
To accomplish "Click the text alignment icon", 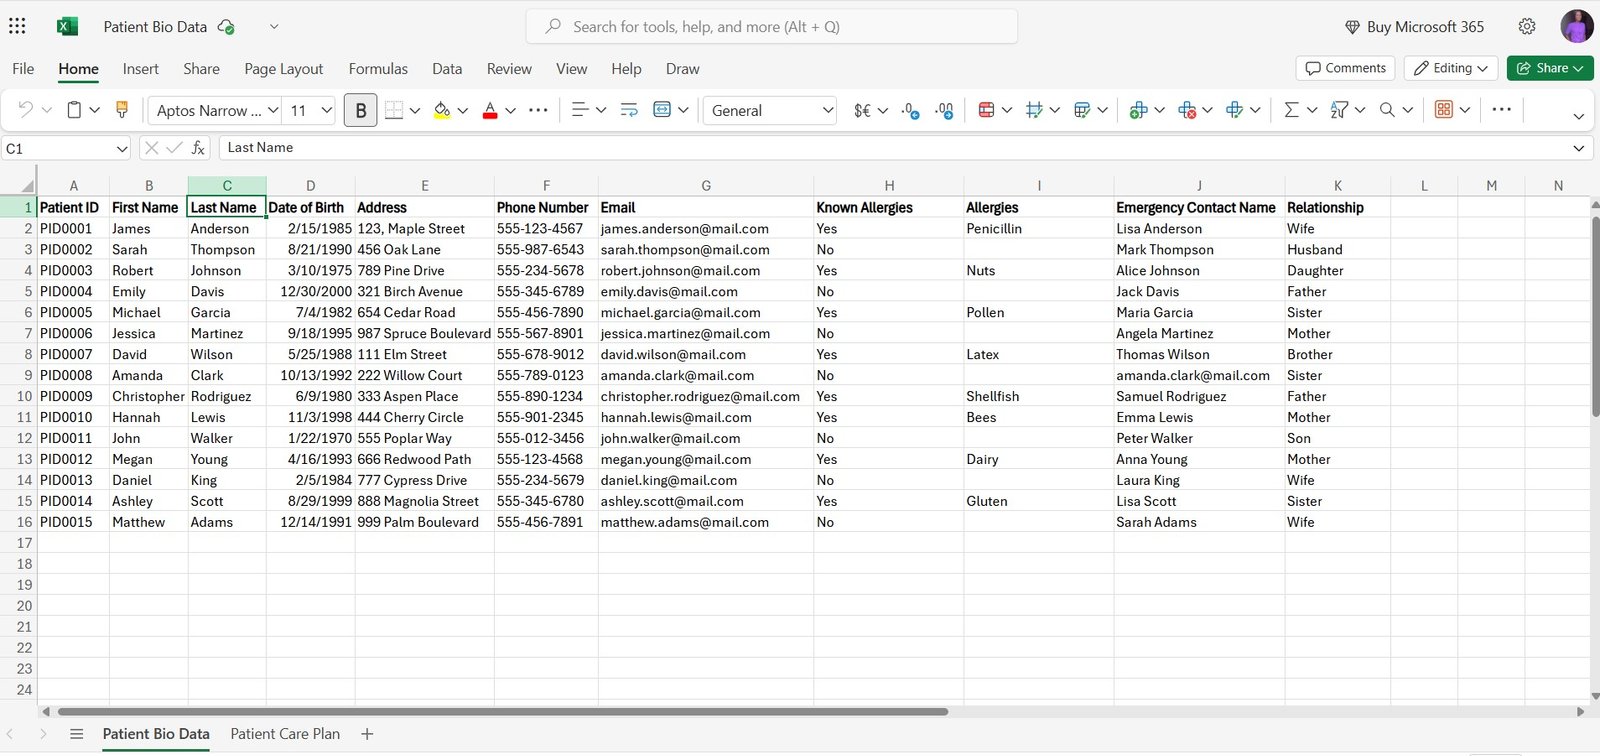I will [x=579, y=110].
